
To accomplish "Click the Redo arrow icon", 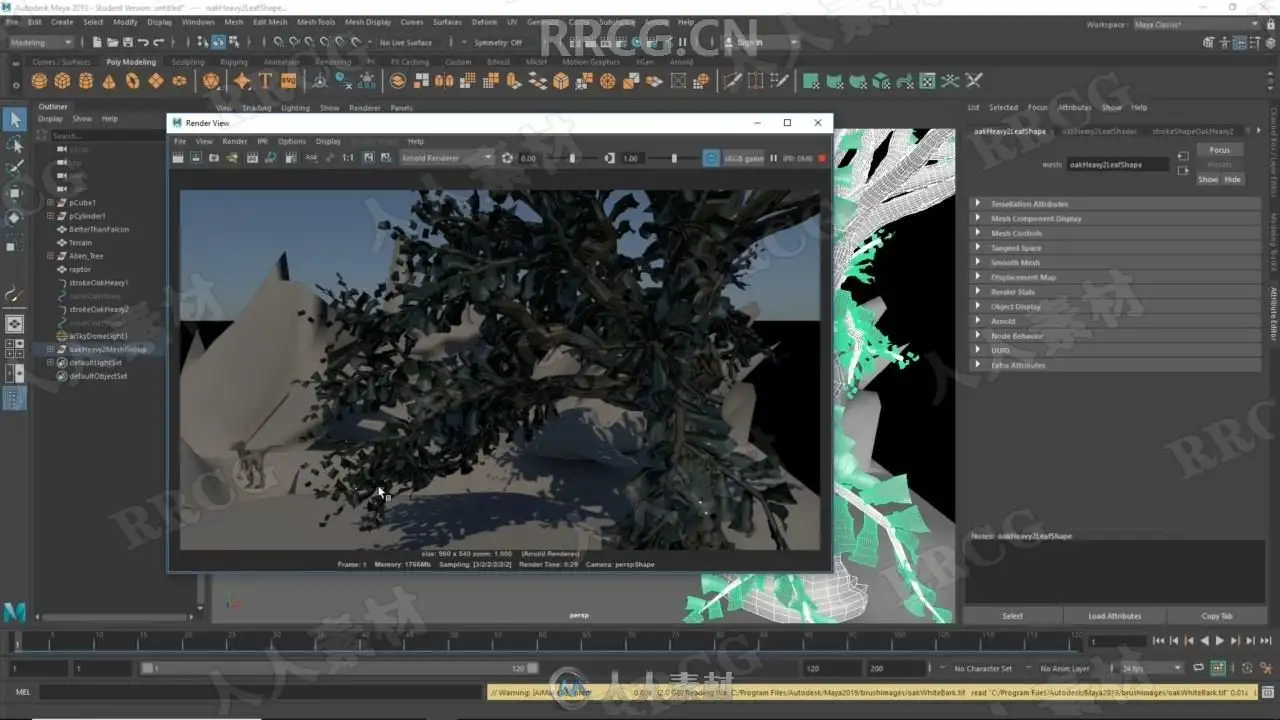I will (x=160, y=42).
